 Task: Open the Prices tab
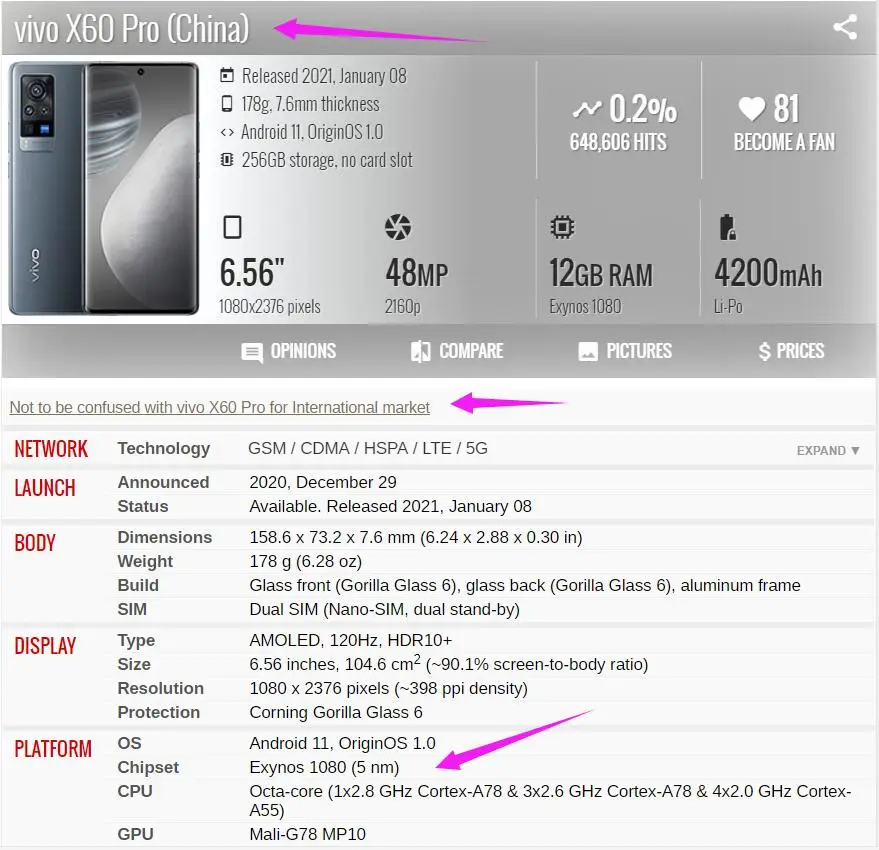coord(791,352)
